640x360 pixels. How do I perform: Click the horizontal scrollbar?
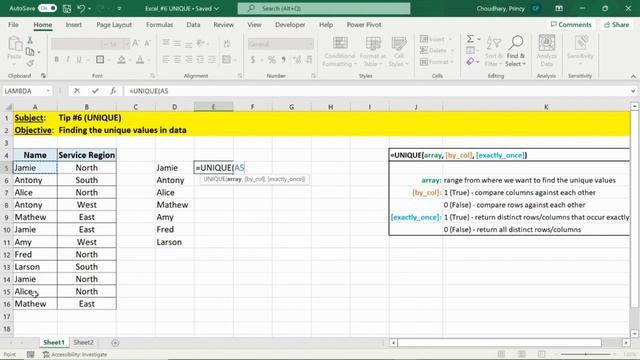[x=499, y=342]
